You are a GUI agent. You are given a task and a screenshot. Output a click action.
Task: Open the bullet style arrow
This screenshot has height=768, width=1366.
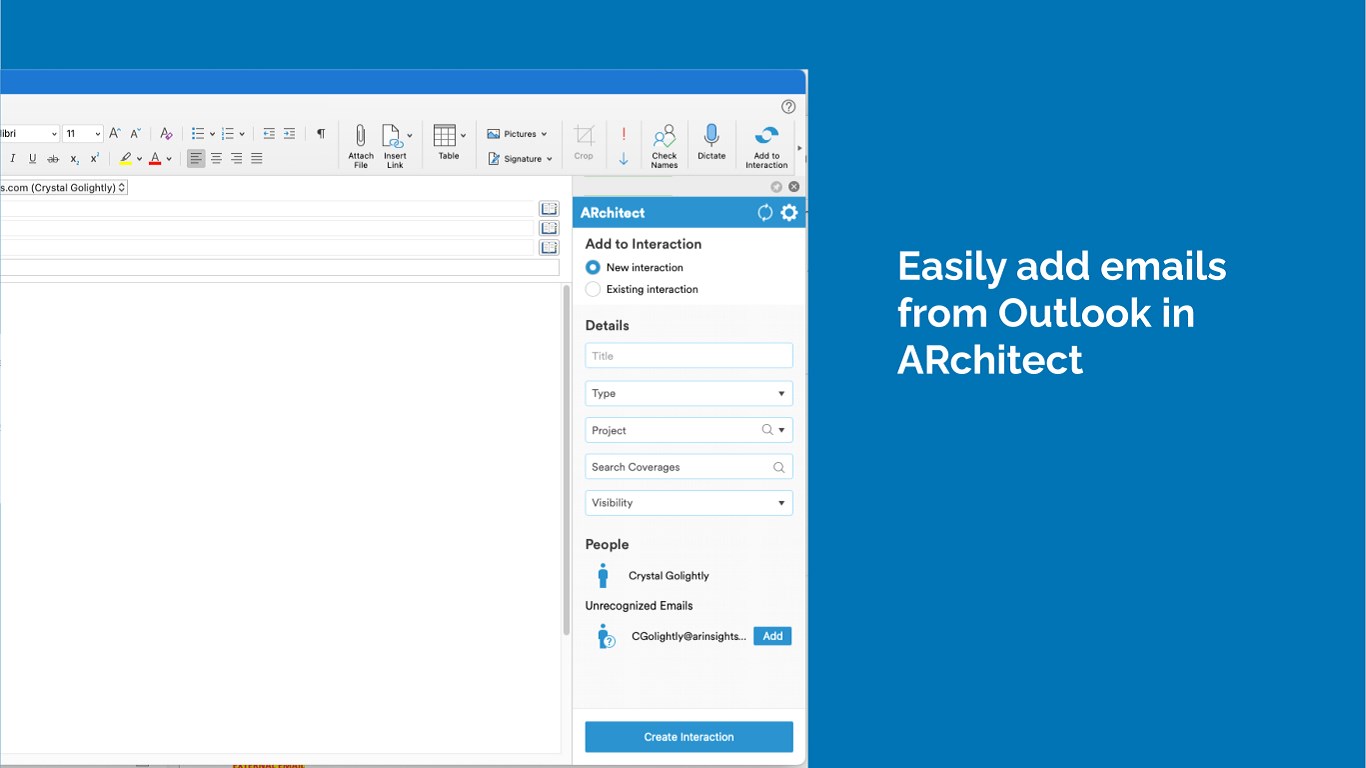[x=213, y=134]
